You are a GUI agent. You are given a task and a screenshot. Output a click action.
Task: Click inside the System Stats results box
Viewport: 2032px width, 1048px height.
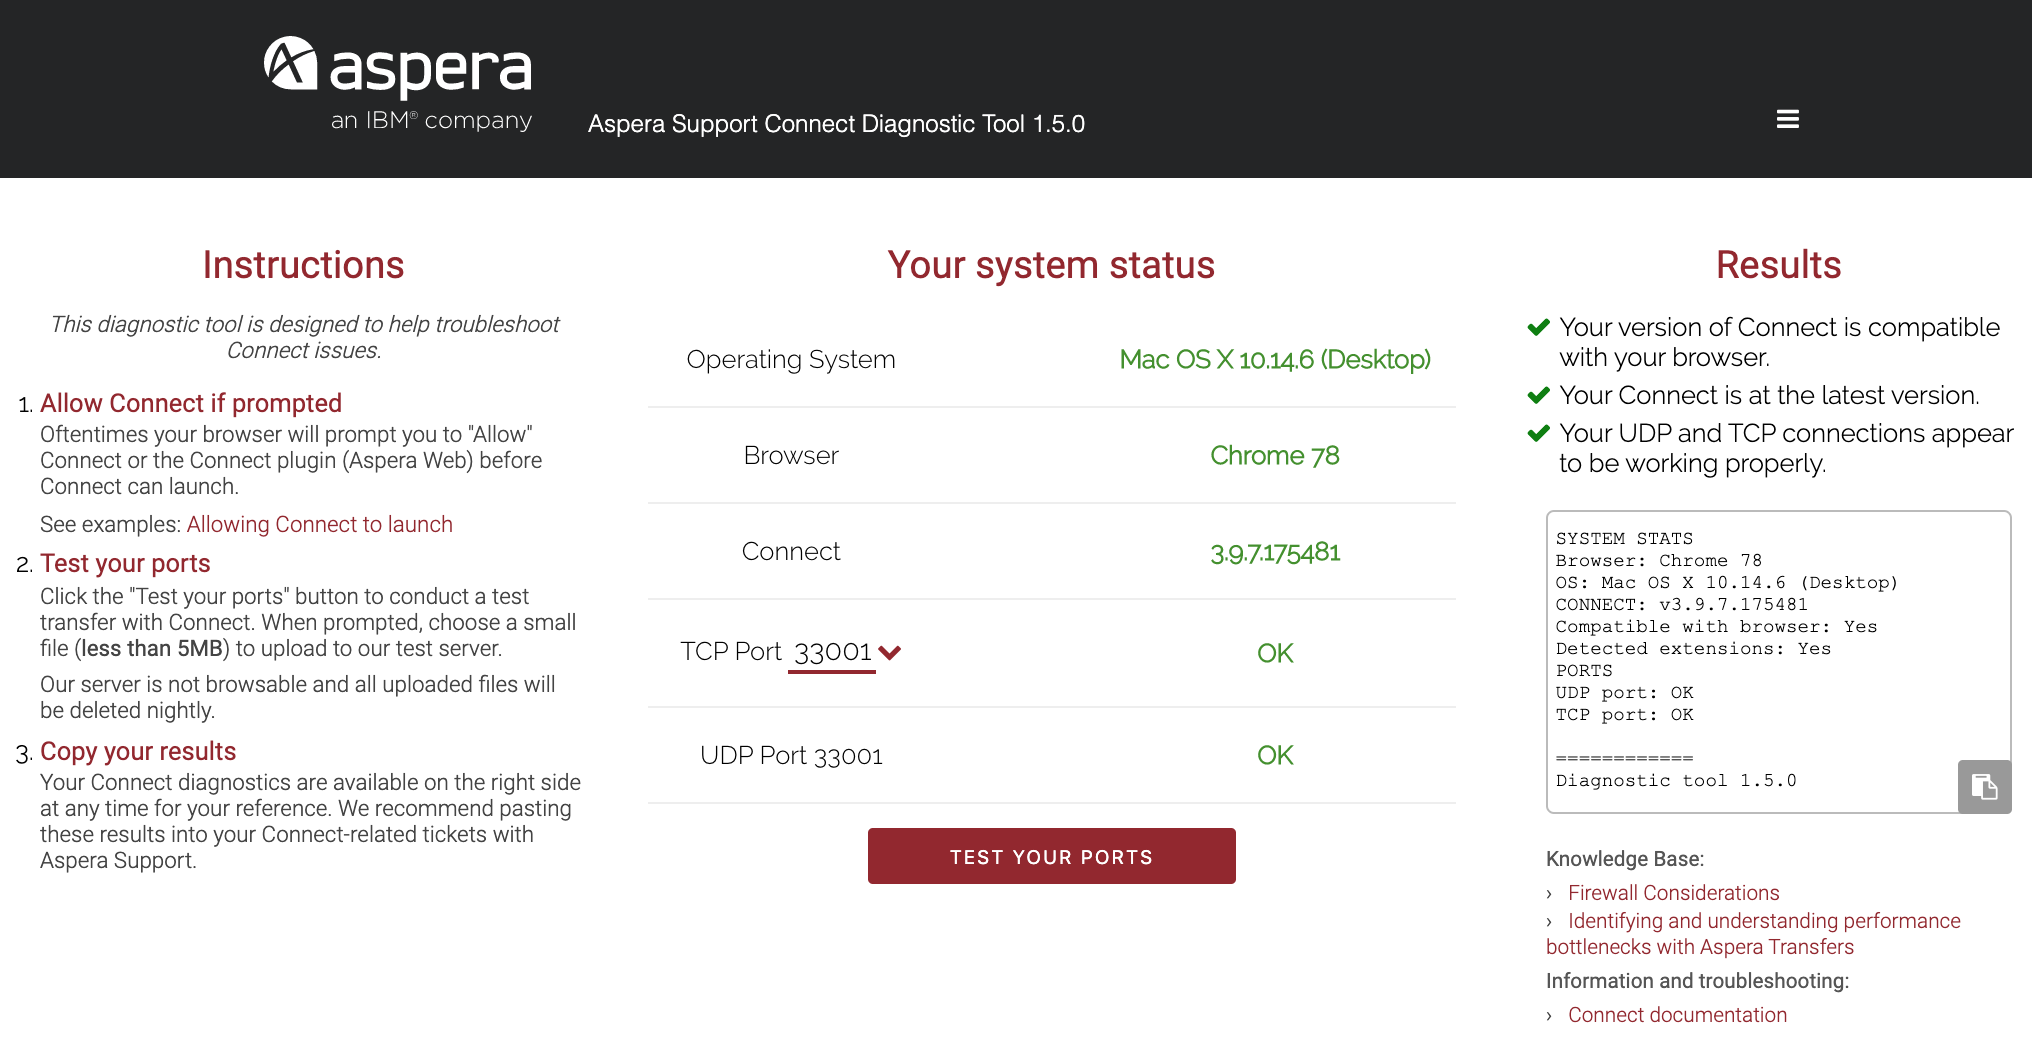(1778, 661)
